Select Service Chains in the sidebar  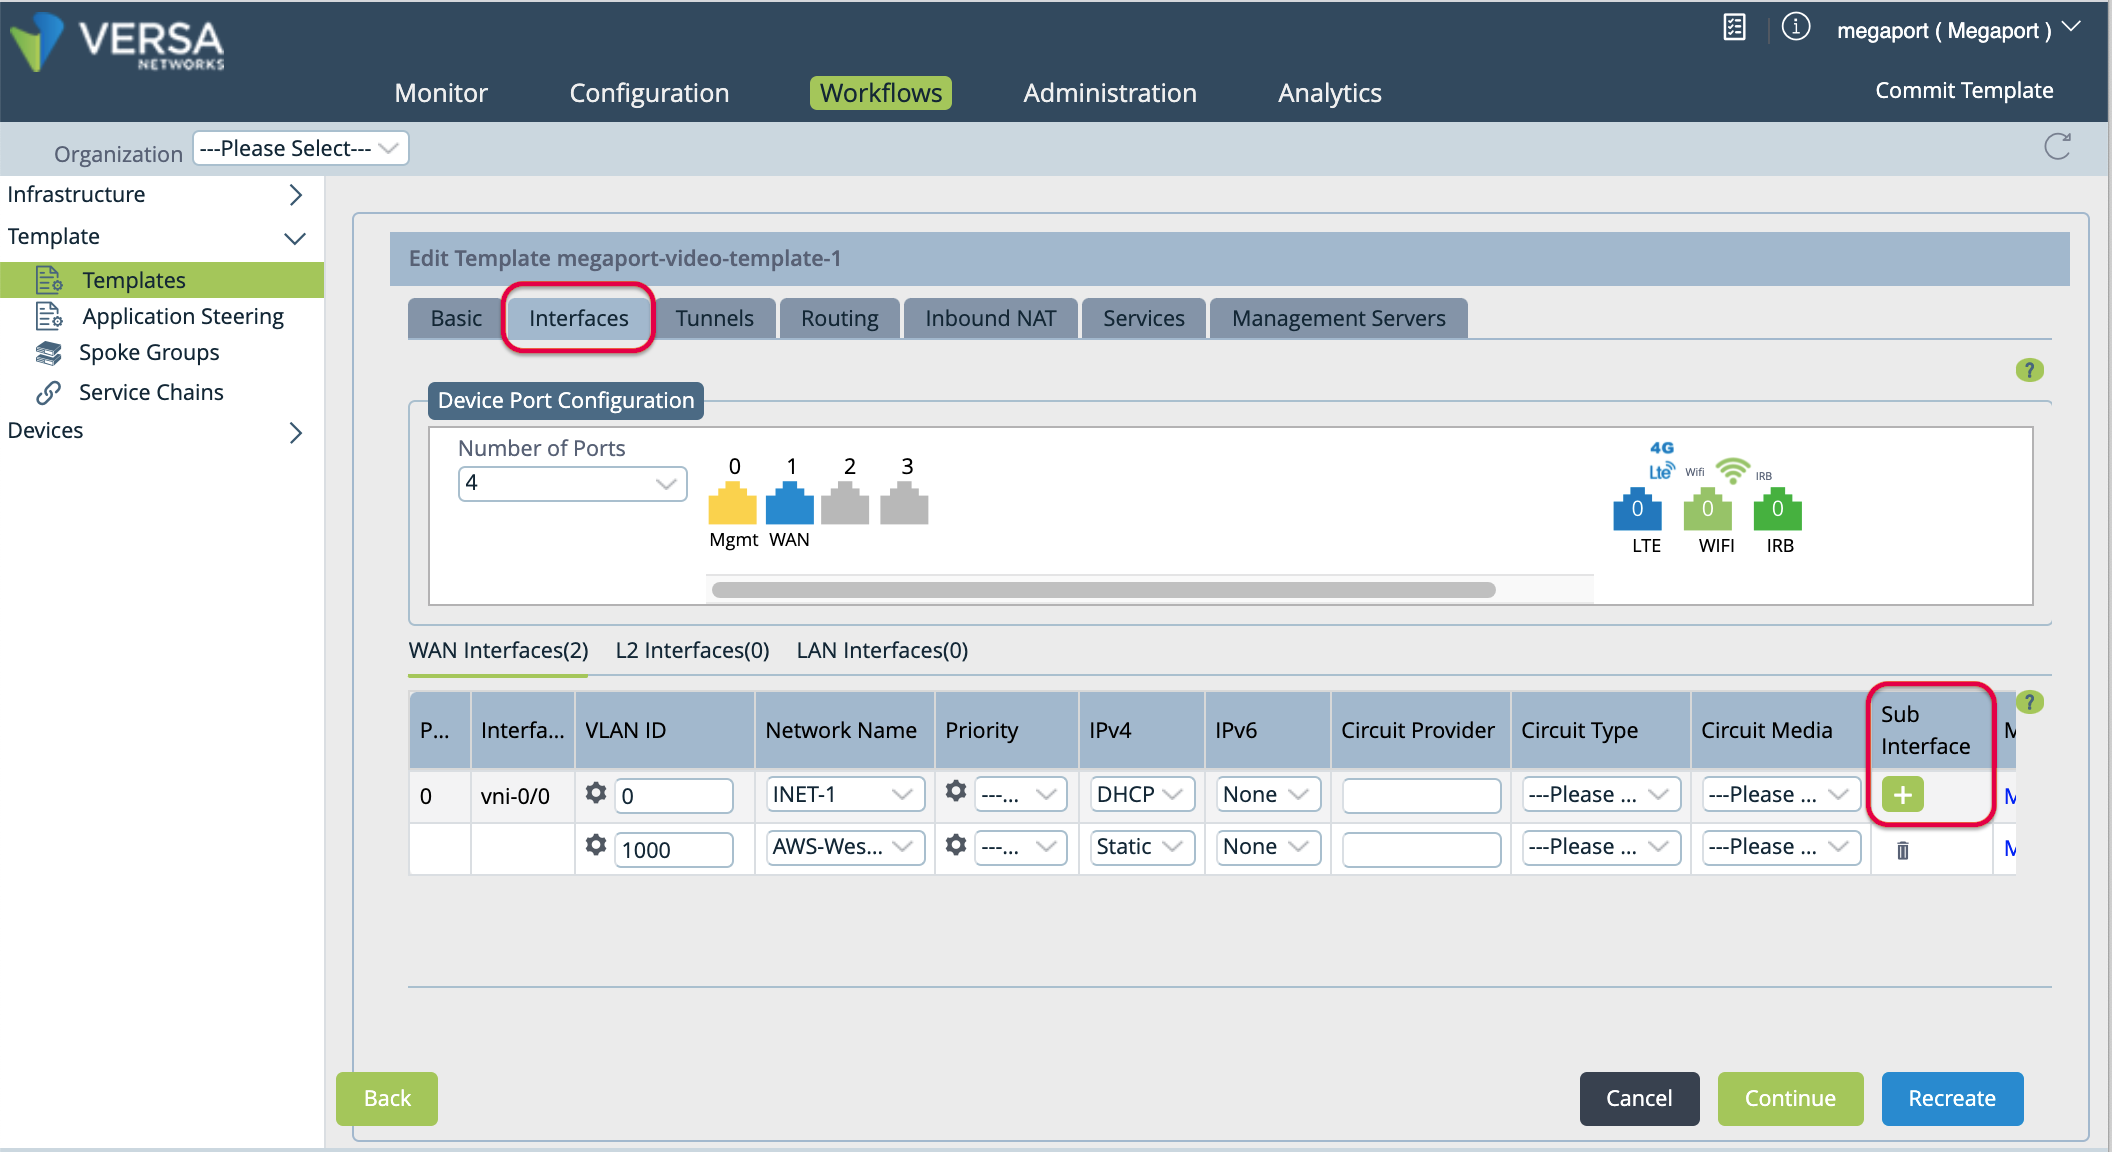point(151,392)
